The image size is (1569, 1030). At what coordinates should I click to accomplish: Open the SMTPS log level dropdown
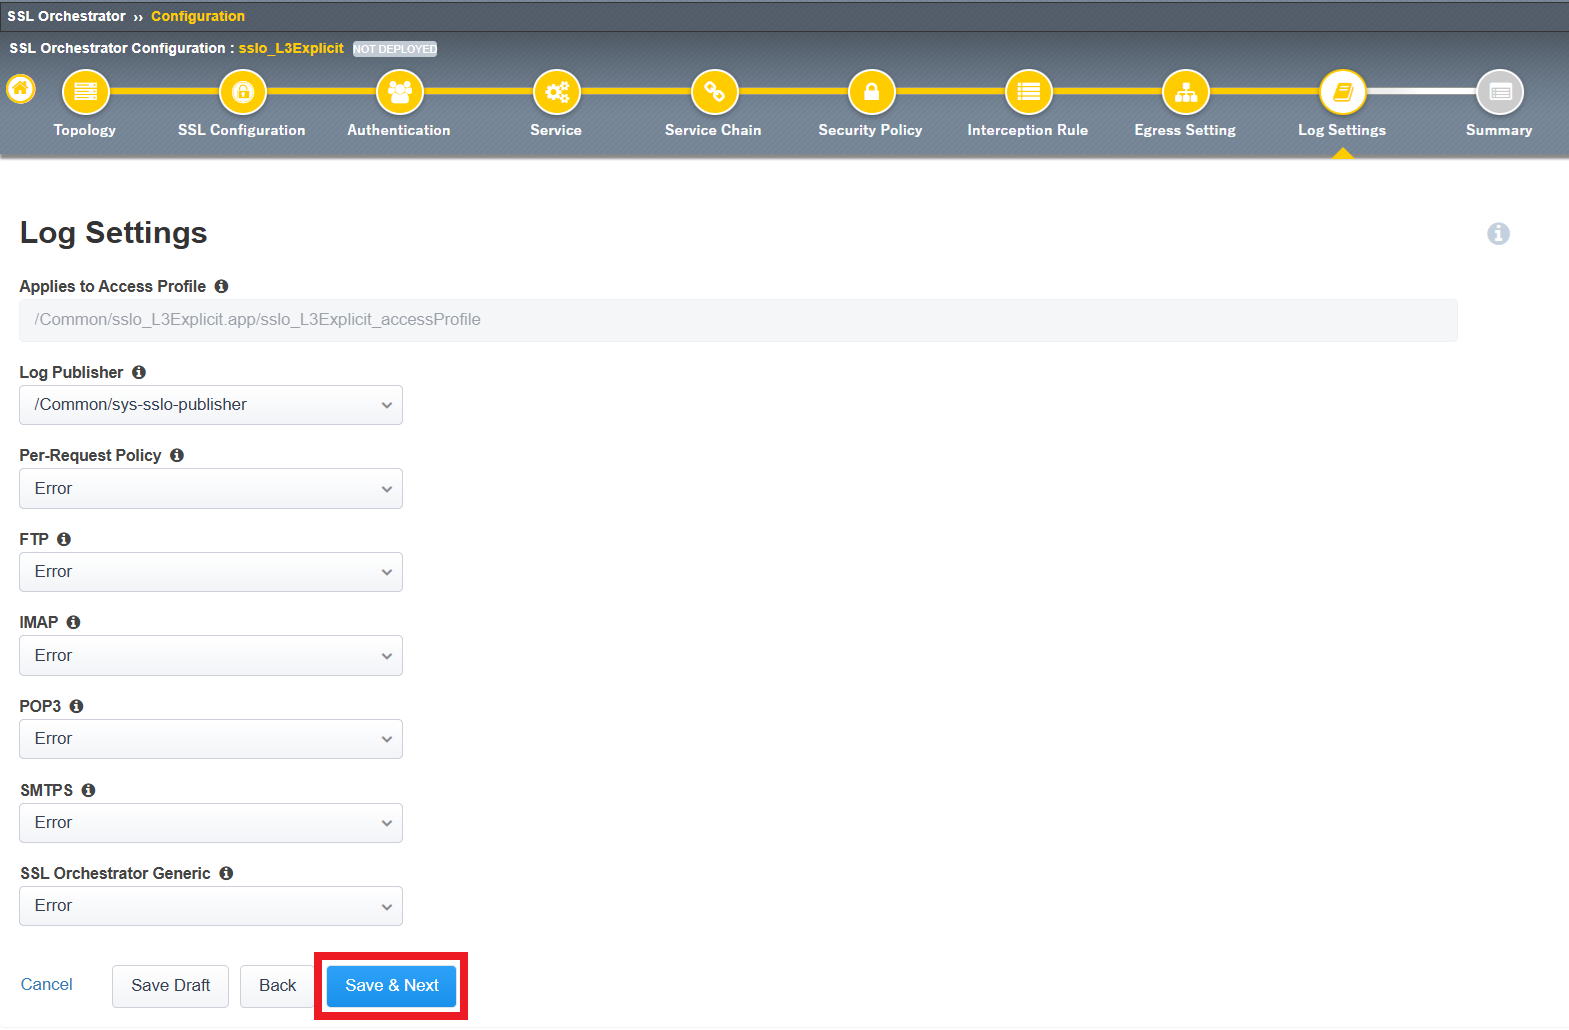pos(211,823)
